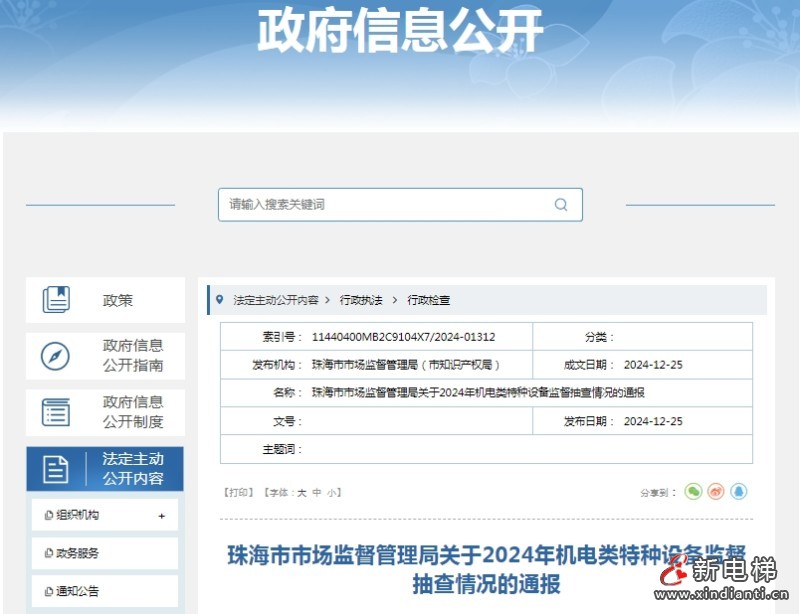Image resolution: width=800 pixels, height=614 pixels.
Task: Select the 法定主动公开内容 document icon
Action: click(x=56, y=467)
